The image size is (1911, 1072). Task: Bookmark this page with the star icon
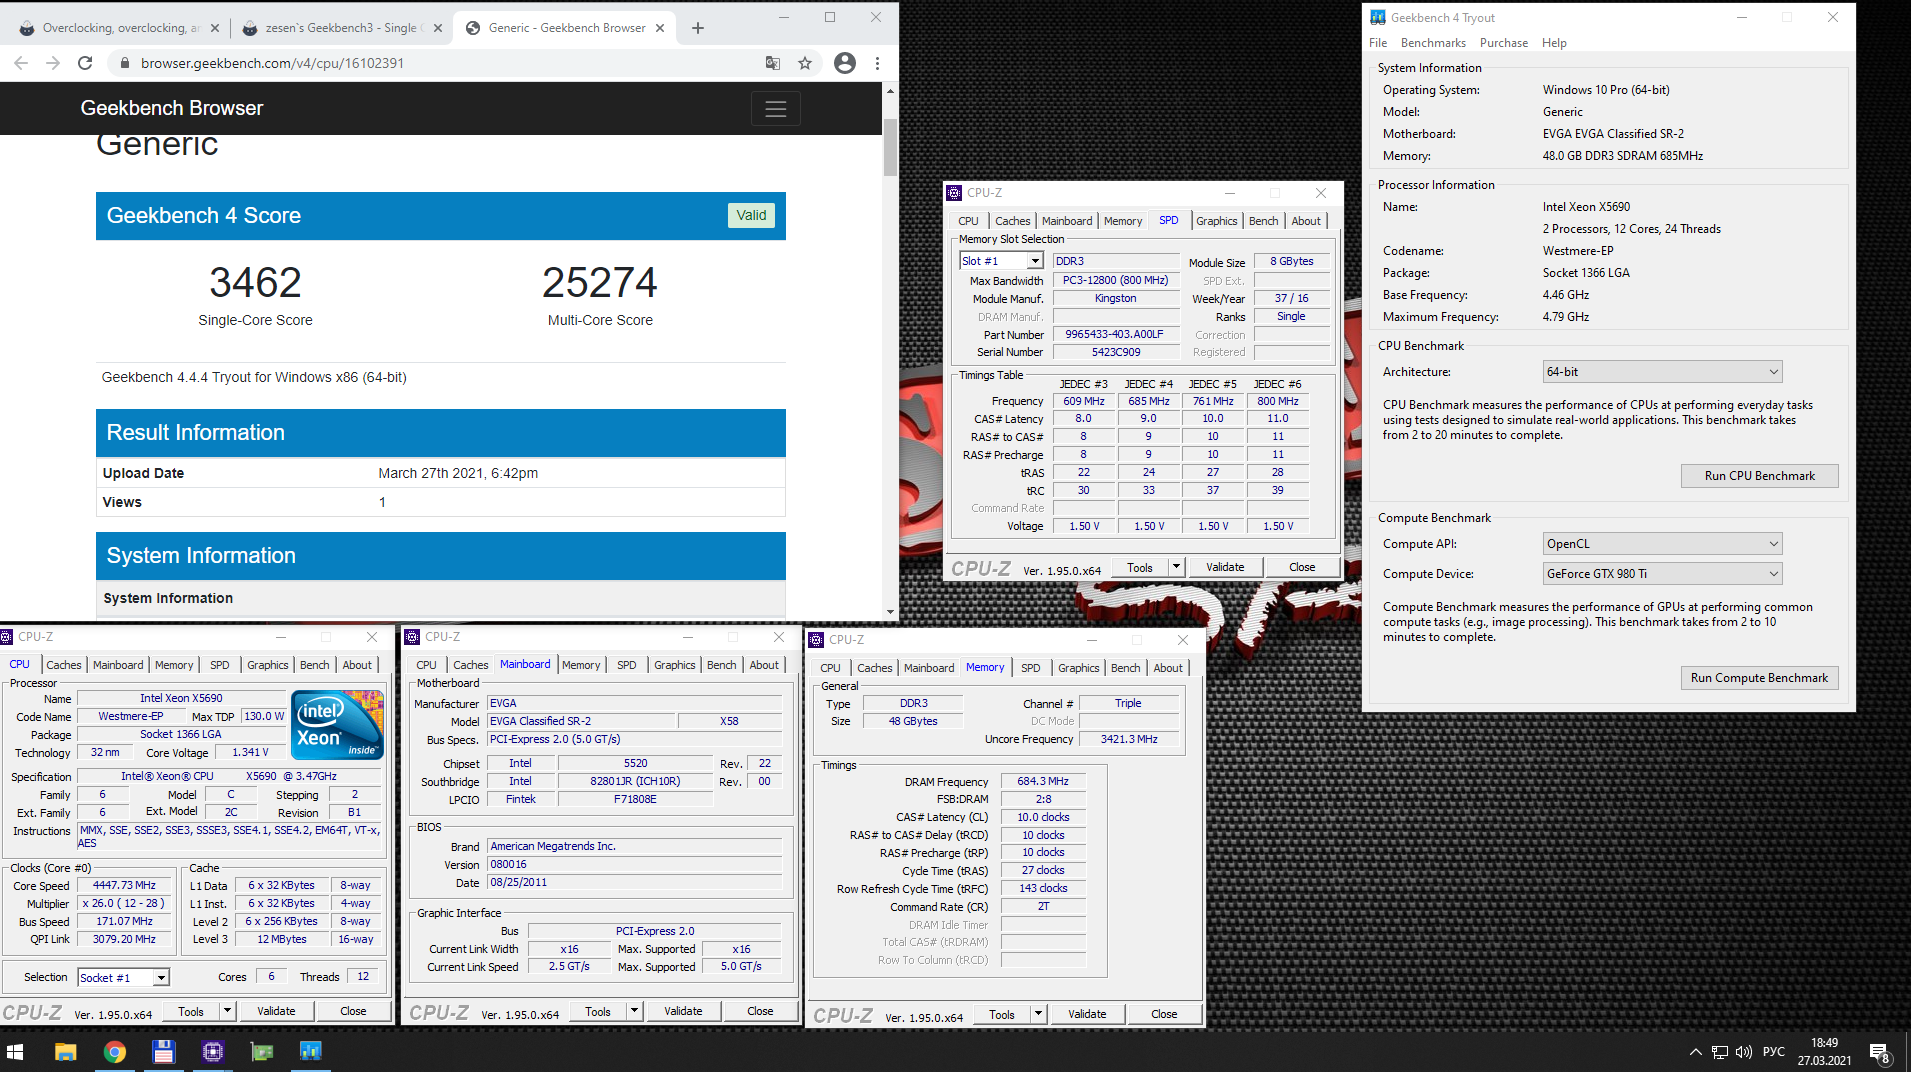[x=805, y=63]
